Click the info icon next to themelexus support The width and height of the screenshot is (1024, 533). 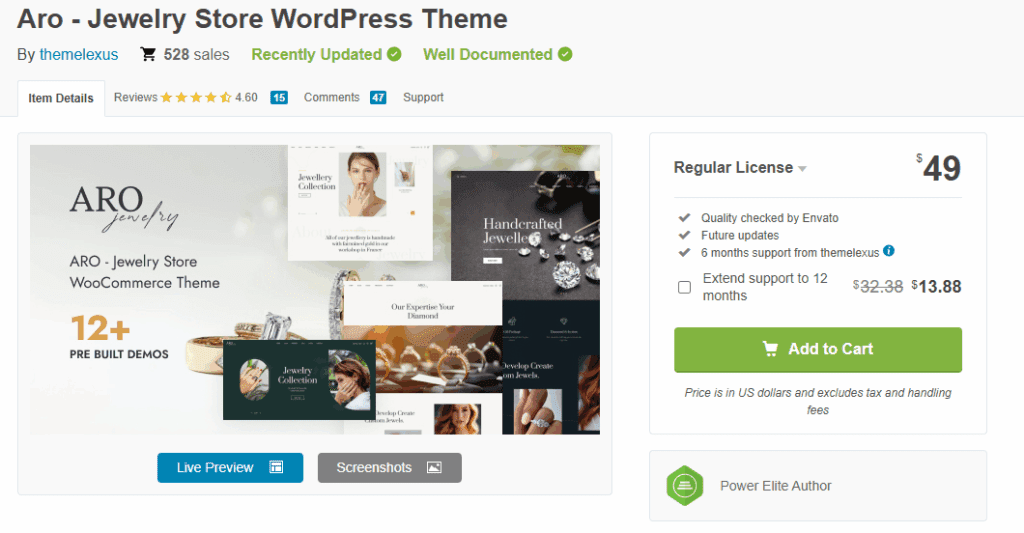[x=889, y=250]
